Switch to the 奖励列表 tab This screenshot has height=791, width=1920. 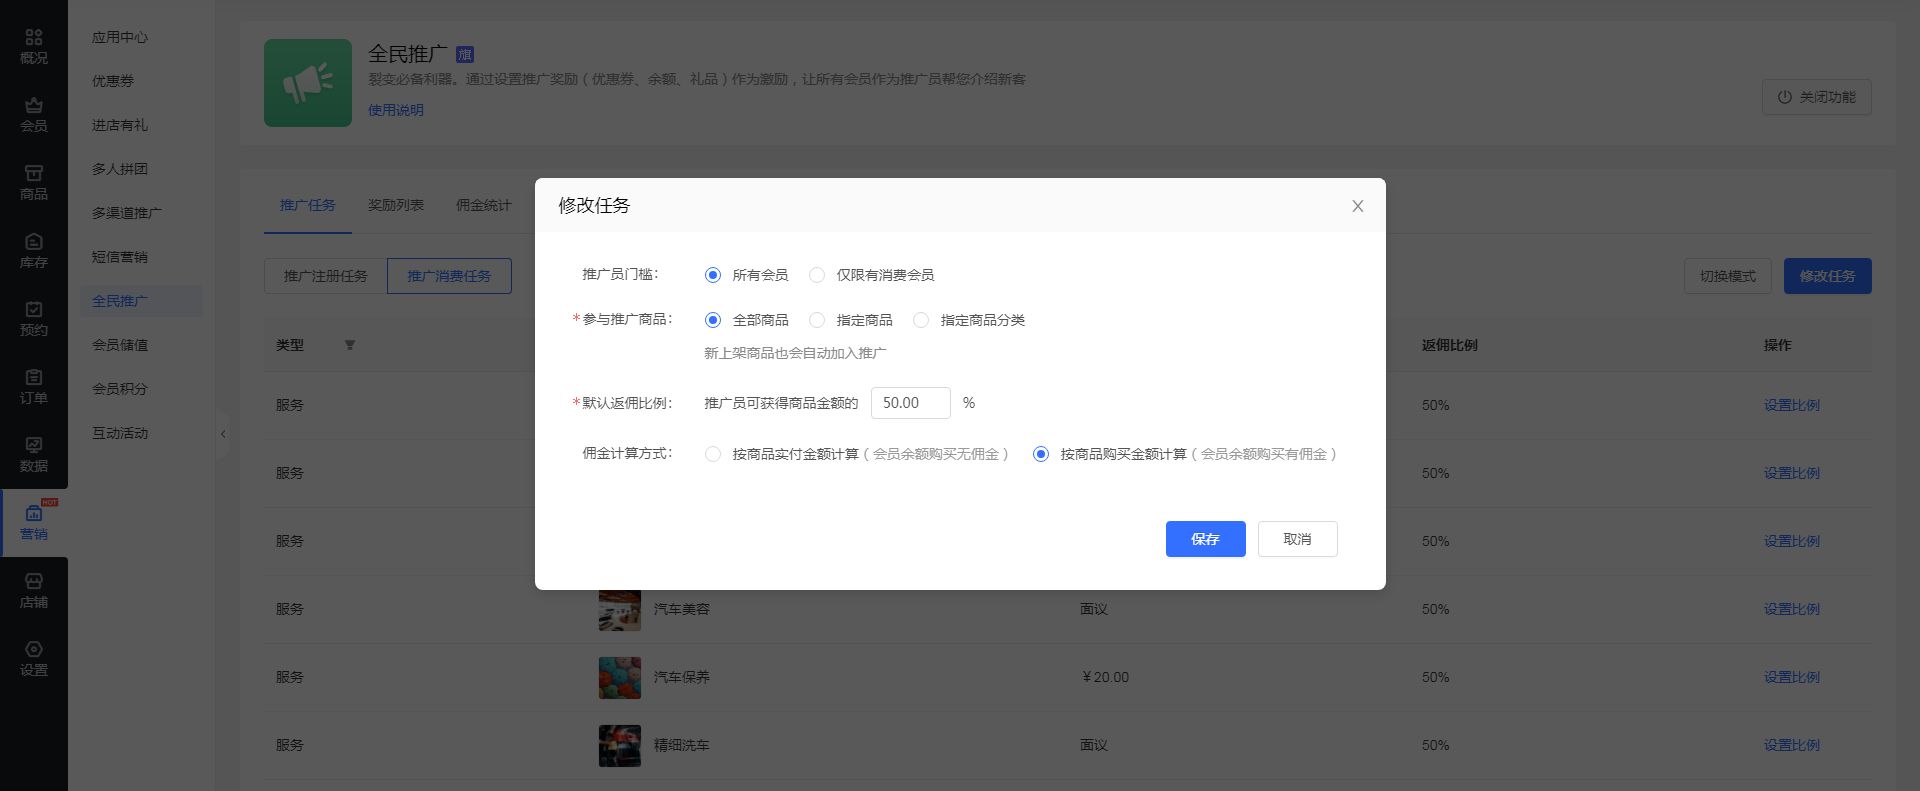pos(396,205)
